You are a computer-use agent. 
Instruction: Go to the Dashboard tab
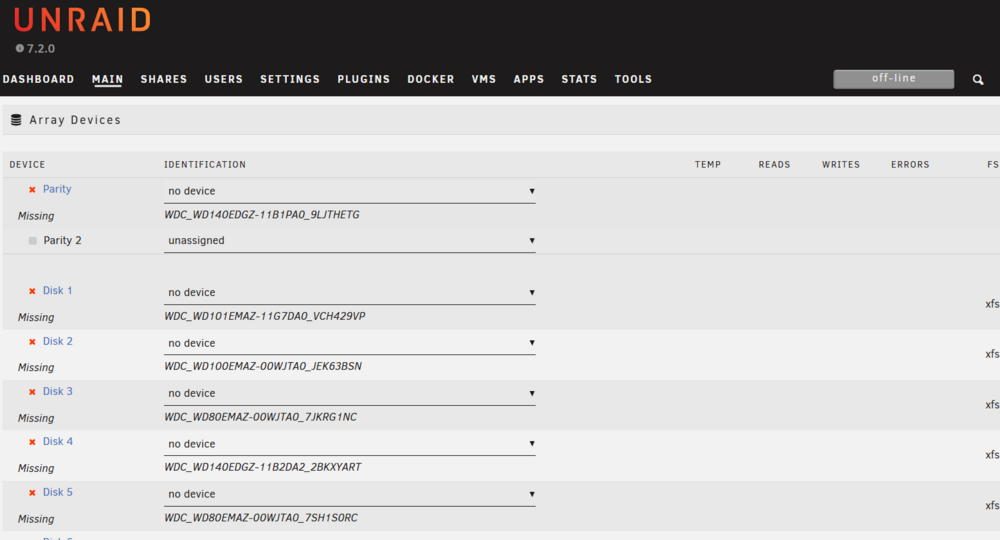click(38, 79)
